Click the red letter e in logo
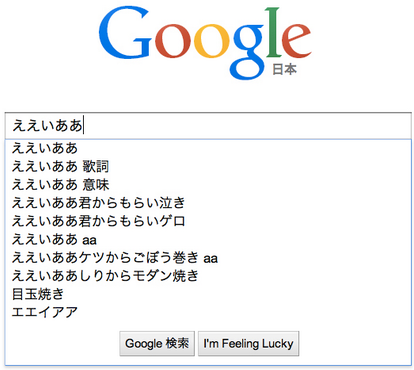The height and width of the screenshot is (370, 414). pos(297,41)
